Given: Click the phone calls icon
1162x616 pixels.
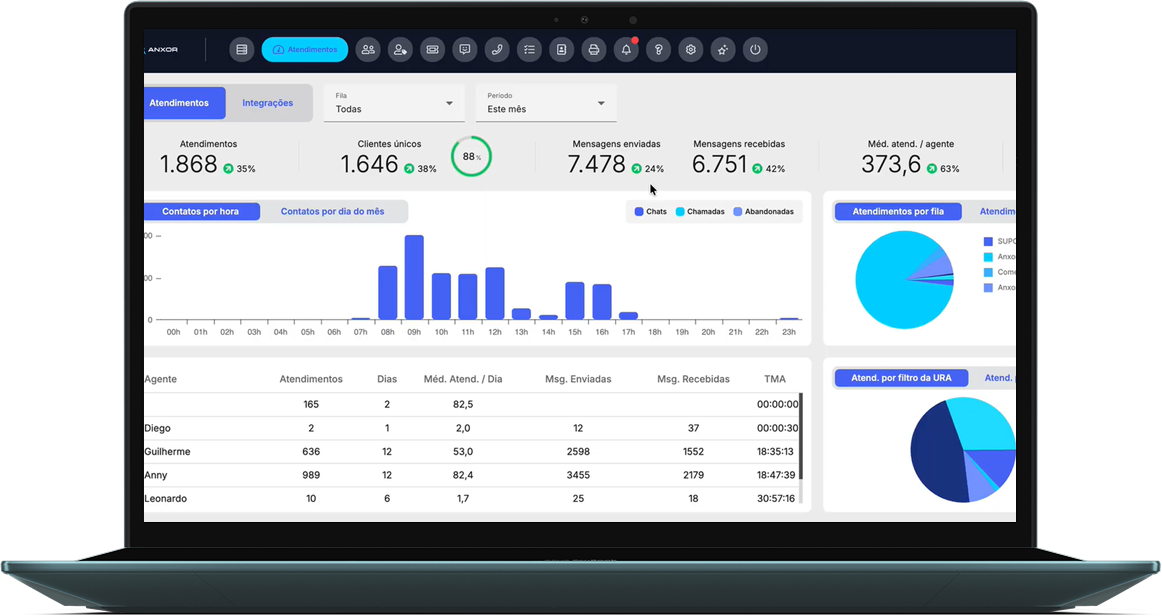Looking at the screenshot, I should click(x=497, y=50).
